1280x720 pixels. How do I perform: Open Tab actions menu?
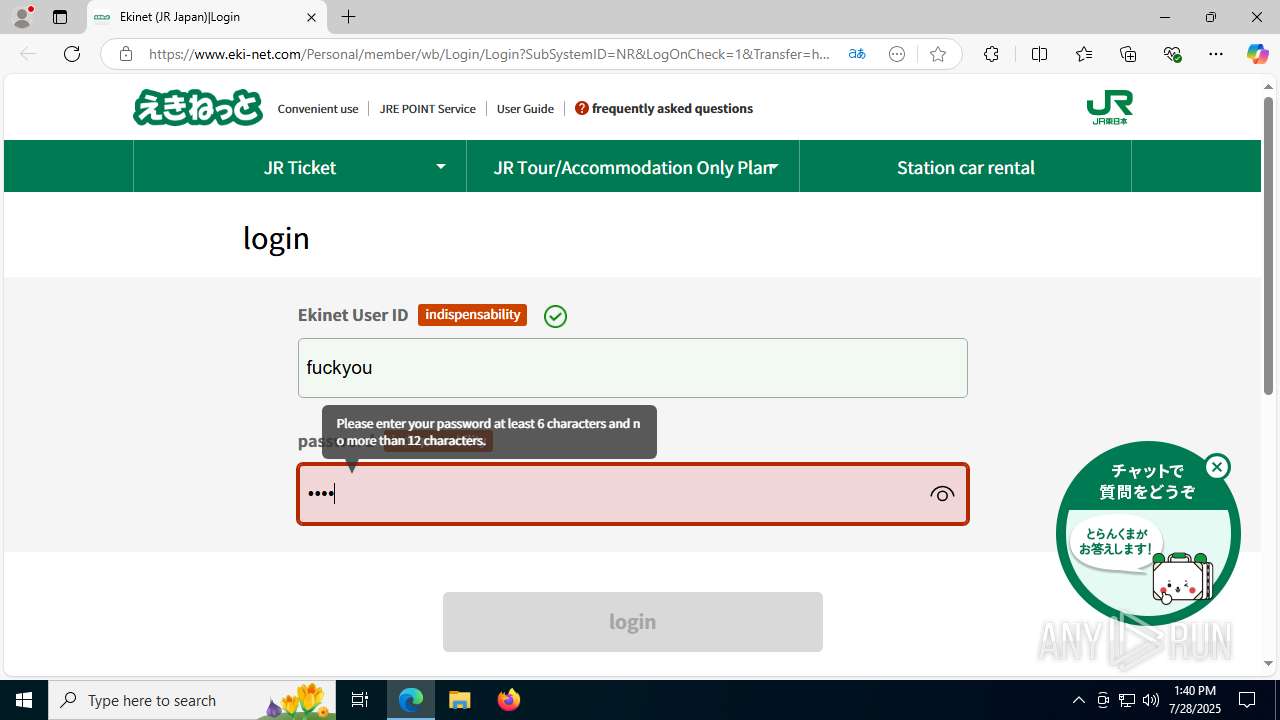pyautogui.click(x=60, y=17)
